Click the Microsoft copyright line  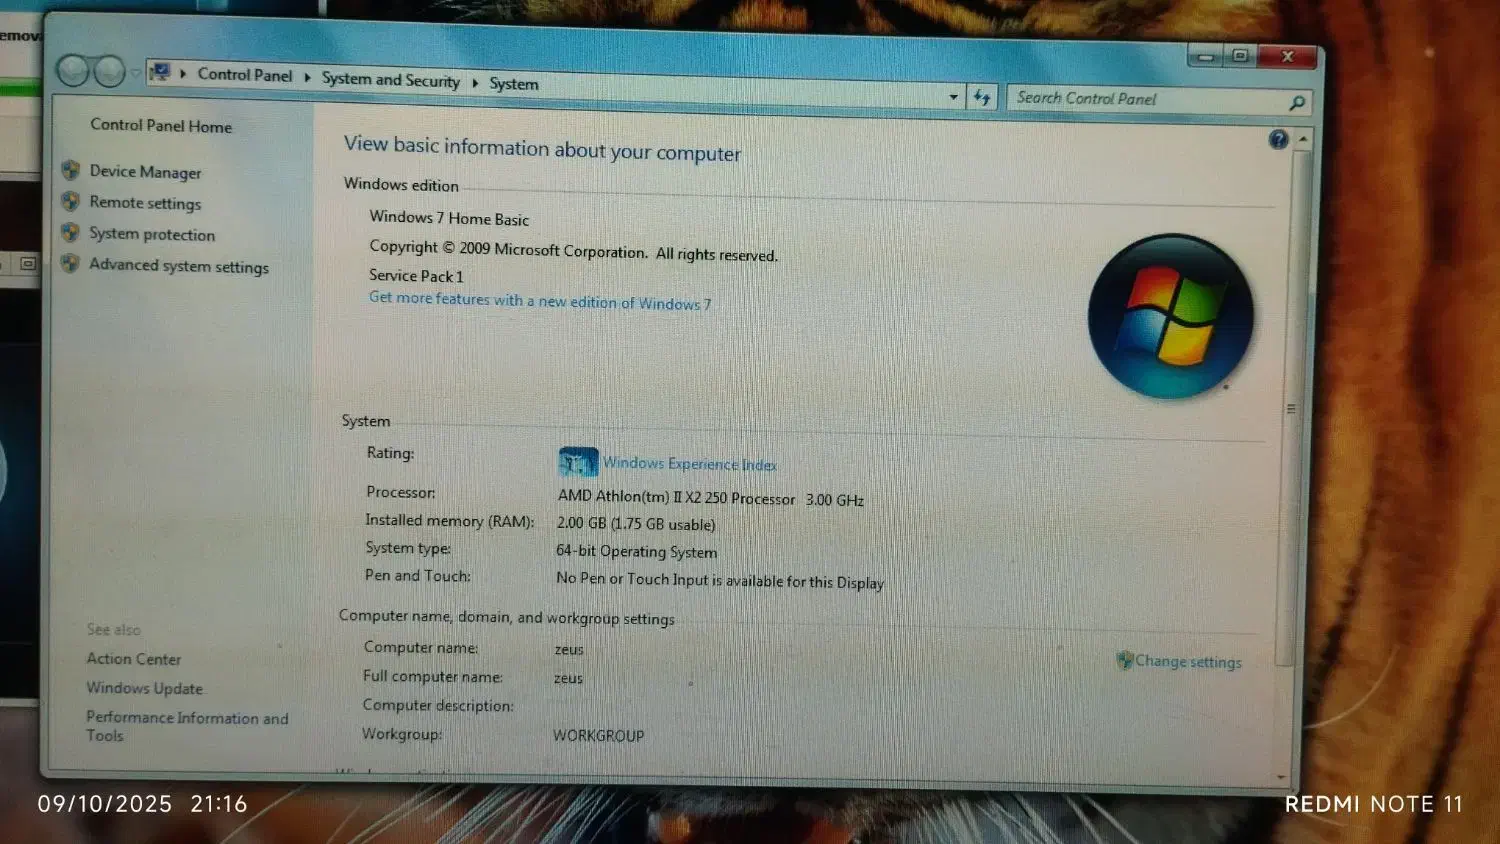tap(573, 251)
